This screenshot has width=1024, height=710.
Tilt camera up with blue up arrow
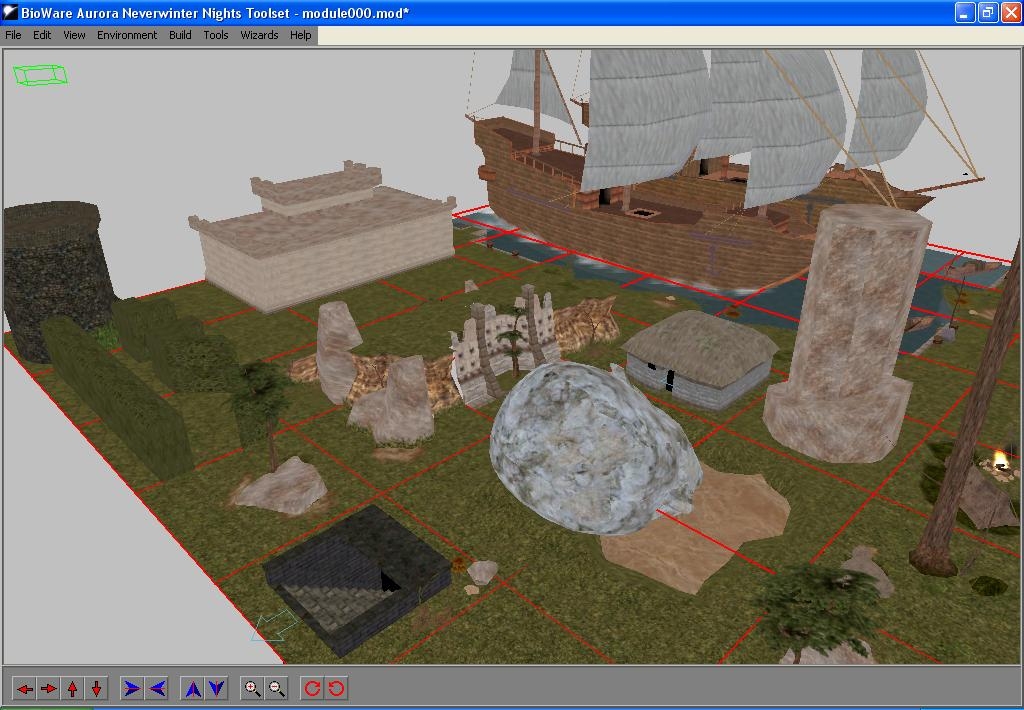tap(193, 688)
